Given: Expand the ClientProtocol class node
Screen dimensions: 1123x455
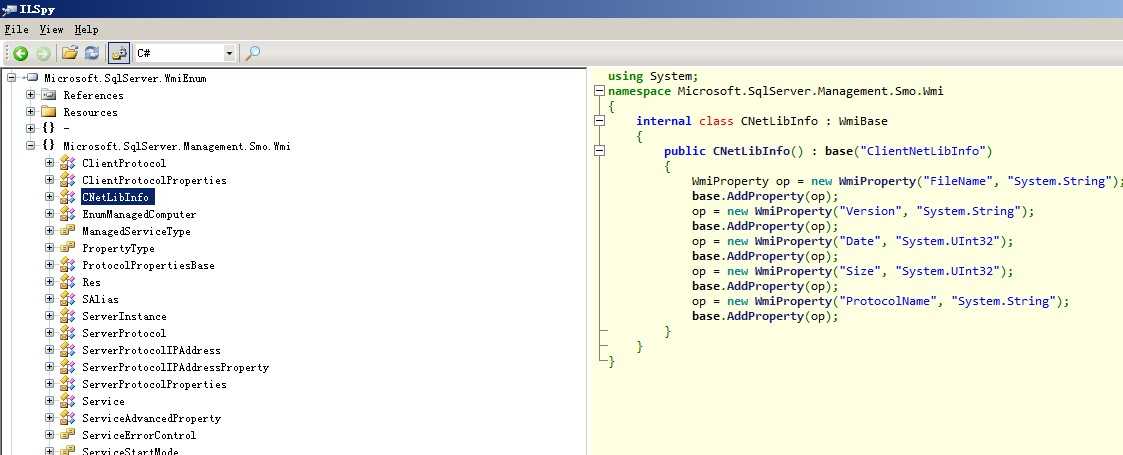Looking at the screenshot, I should tap(49, 163).
